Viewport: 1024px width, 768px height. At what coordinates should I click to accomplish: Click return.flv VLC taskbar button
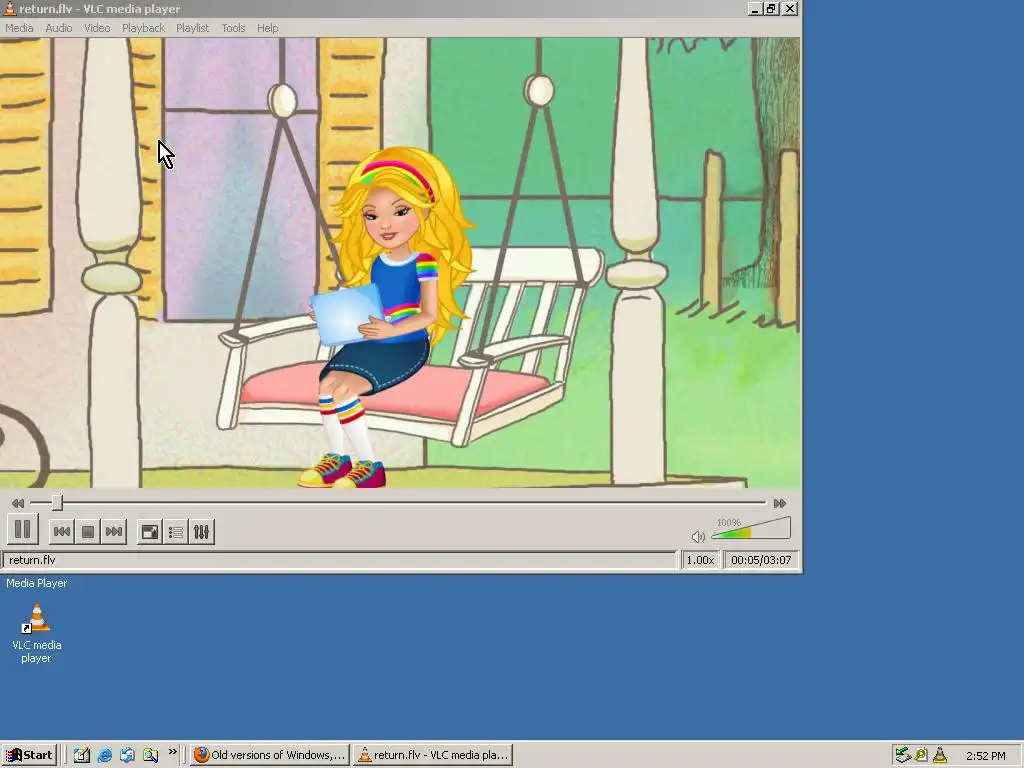(432, 755)
